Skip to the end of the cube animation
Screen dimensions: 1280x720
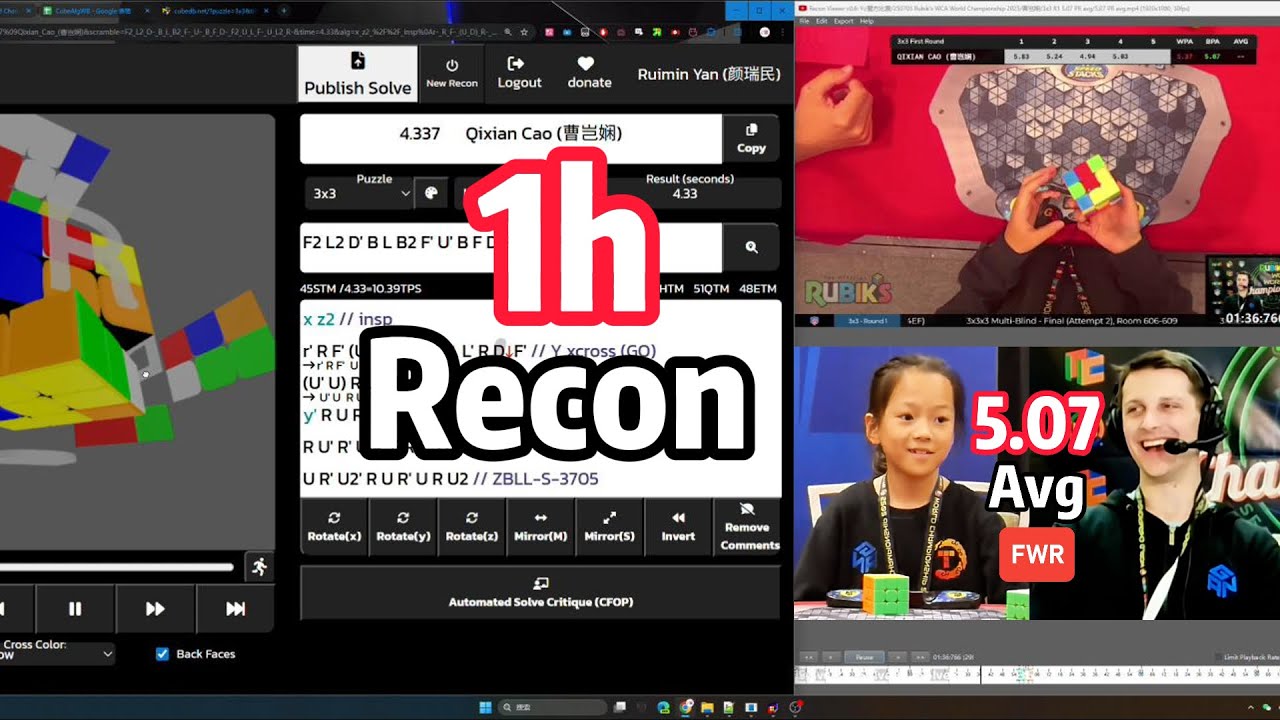[x=235, y=608]
